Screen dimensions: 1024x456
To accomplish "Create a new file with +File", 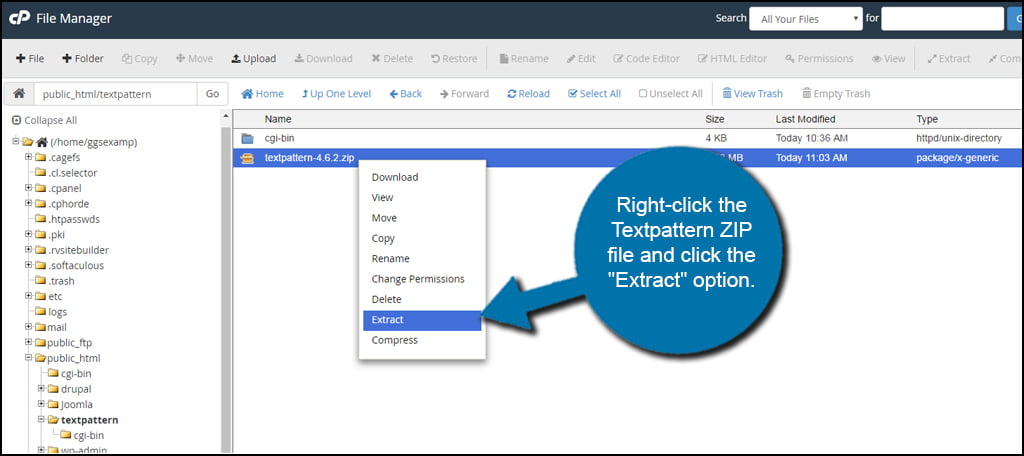I will (30, 59).
